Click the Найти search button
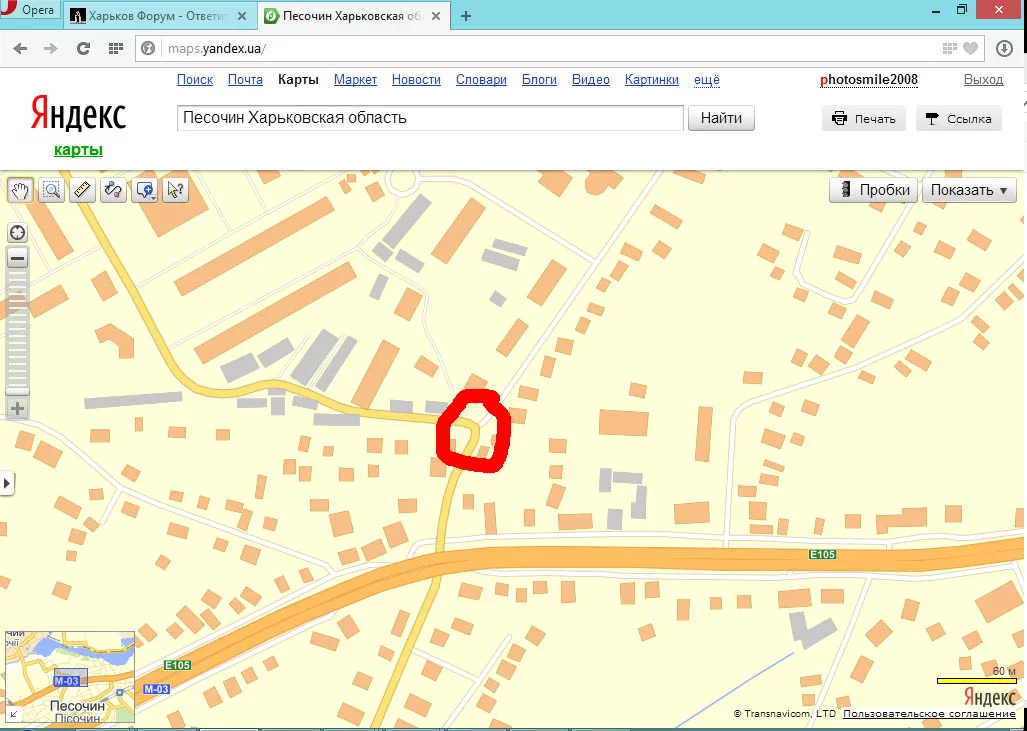1027x731 pixels. pyautogui.click(x=721, y=118)
